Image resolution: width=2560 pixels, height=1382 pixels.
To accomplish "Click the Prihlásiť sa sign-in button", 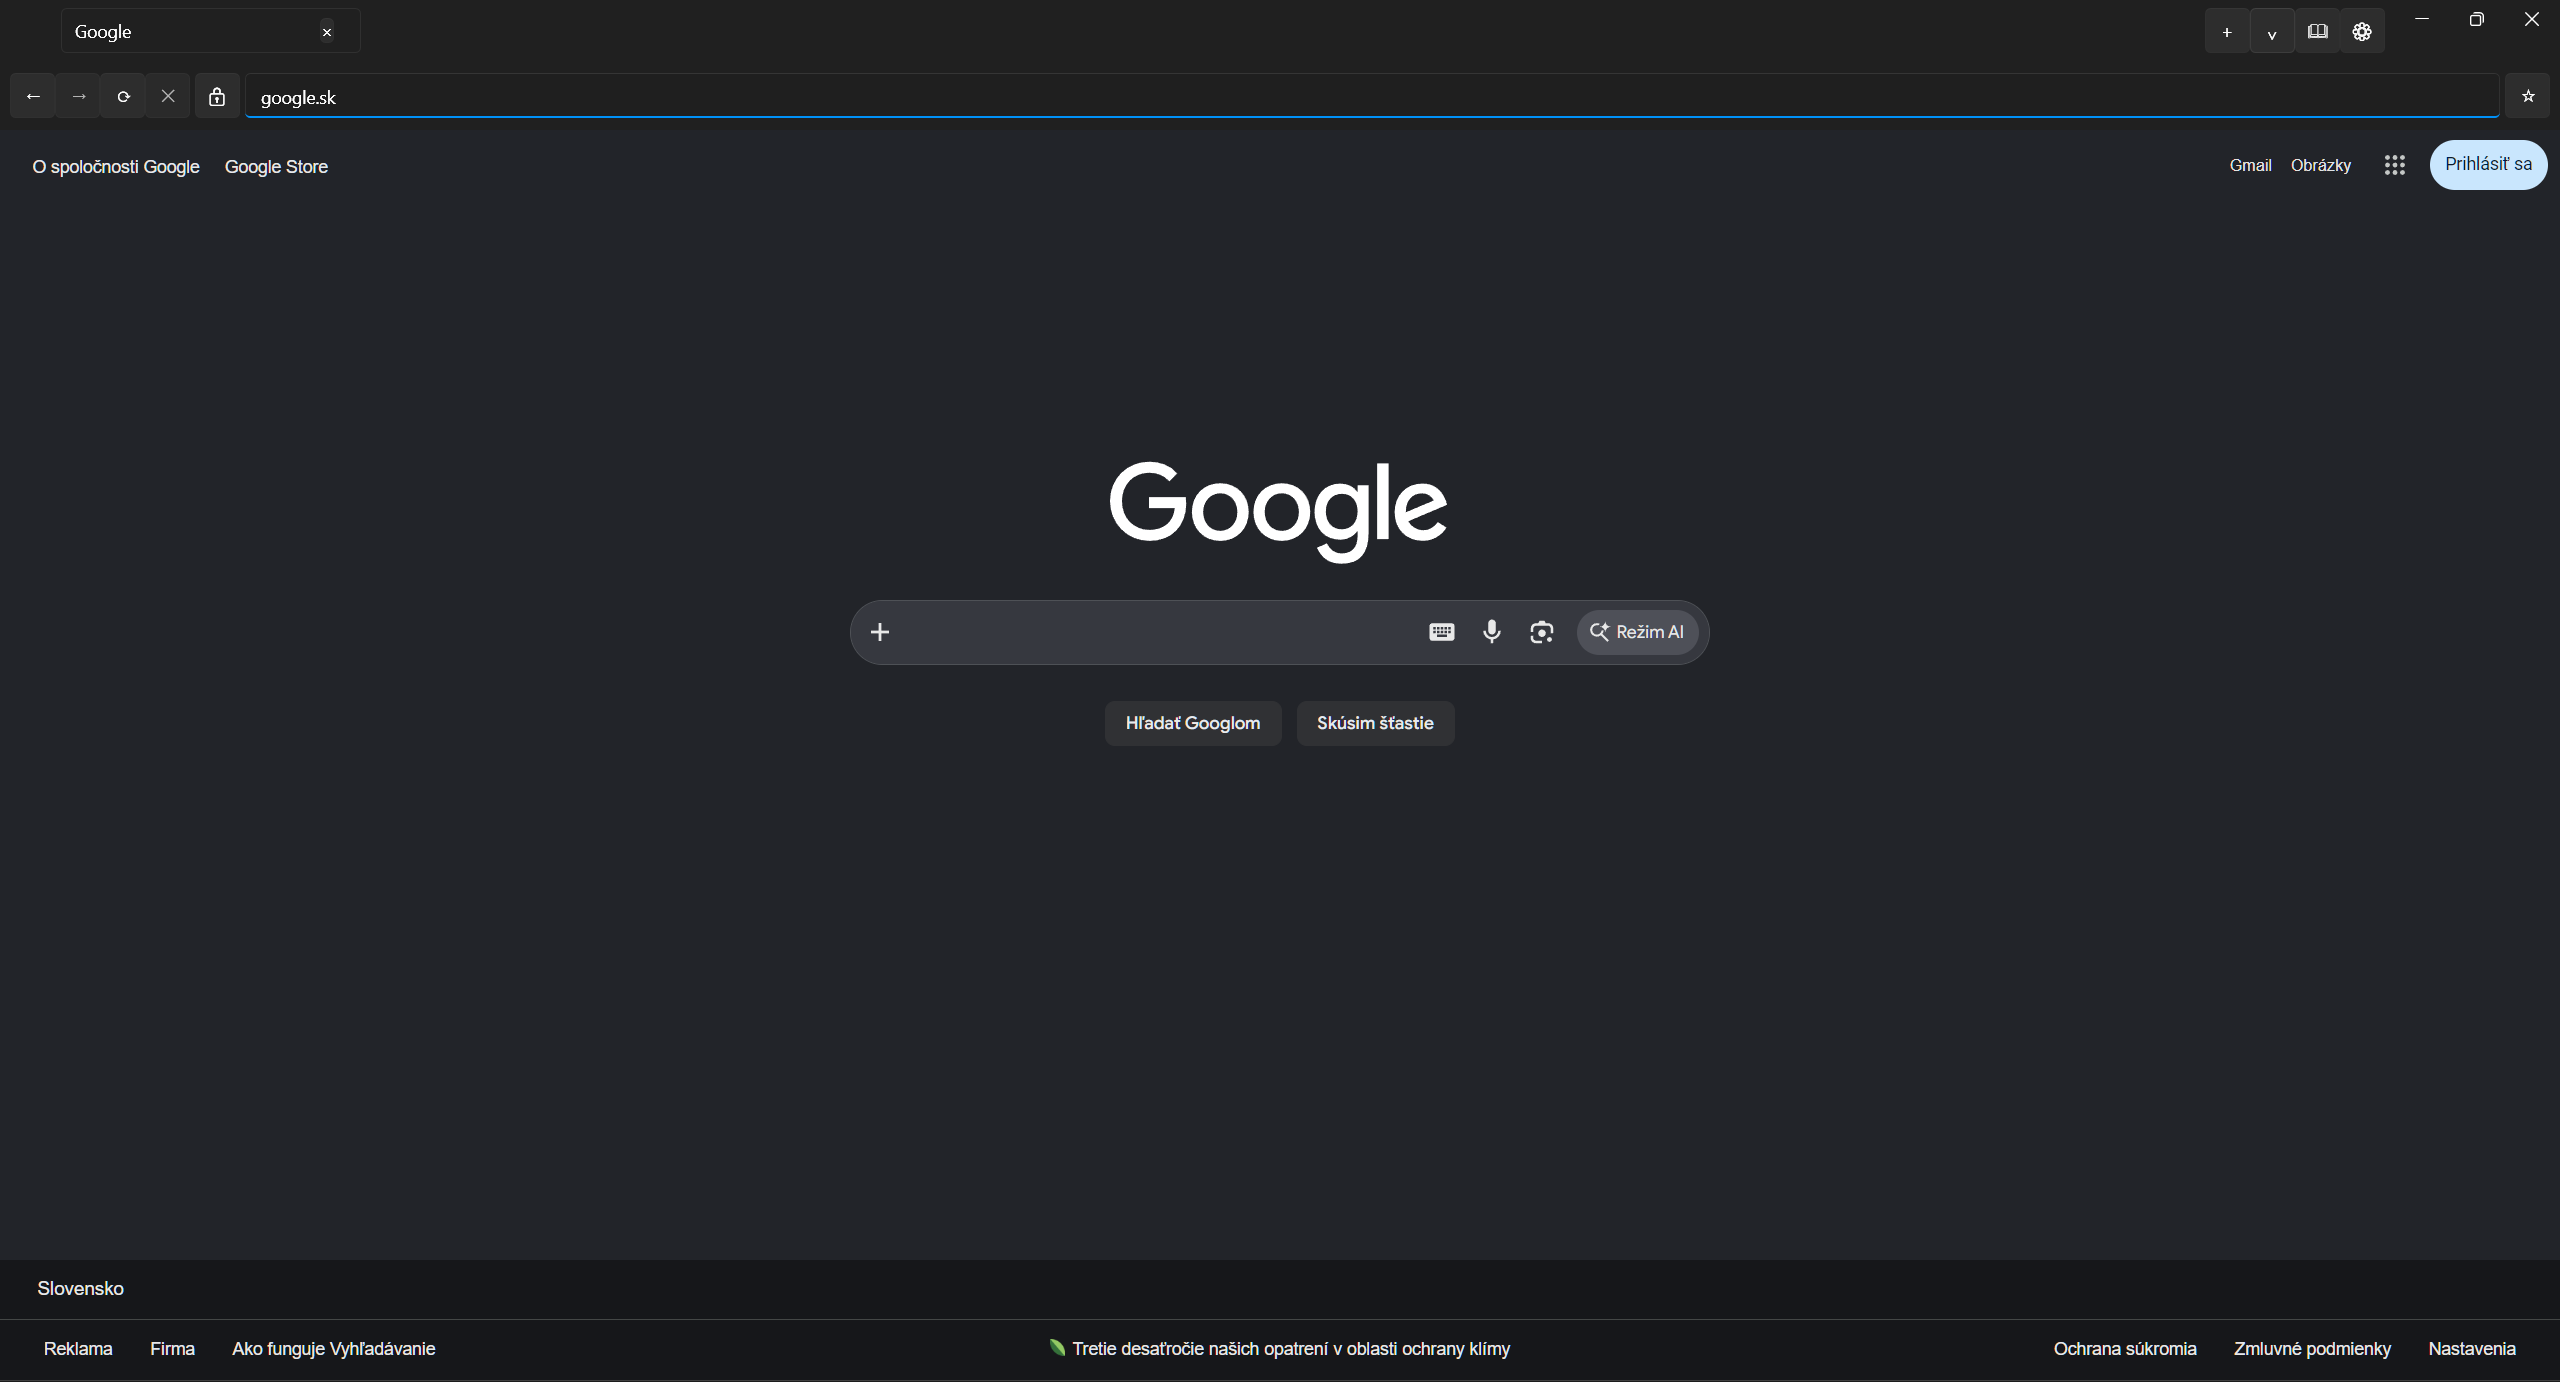I will point(2488,164).
